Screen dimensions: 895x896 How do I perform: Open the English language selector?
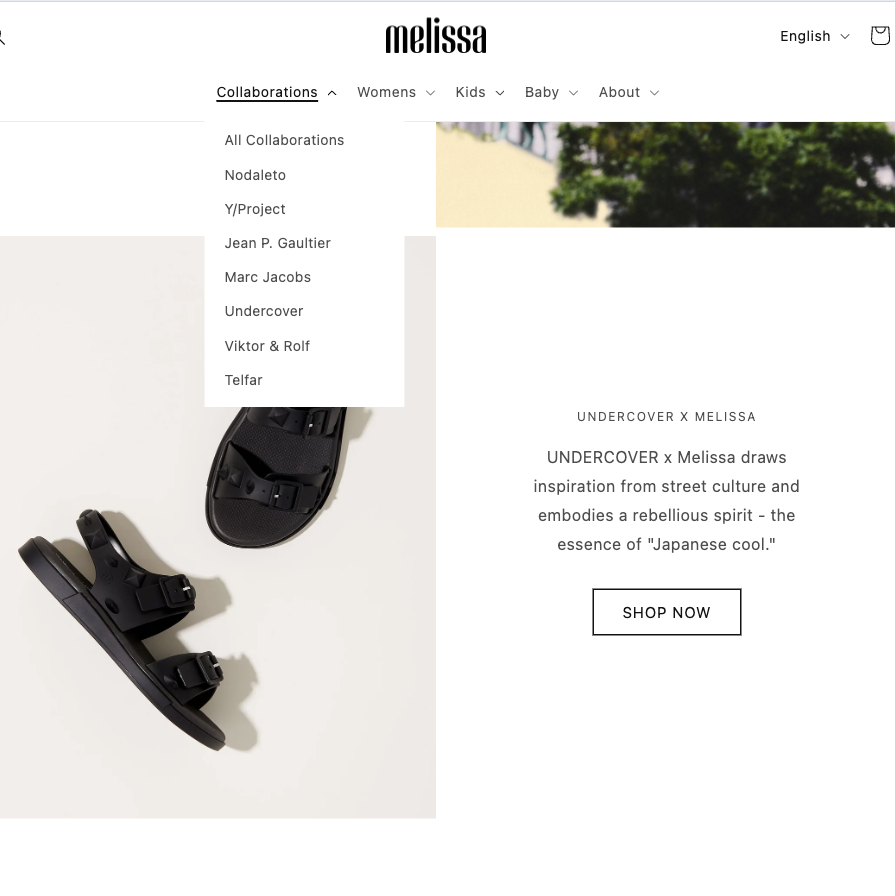pyautogui.click(x=815, y=36)
